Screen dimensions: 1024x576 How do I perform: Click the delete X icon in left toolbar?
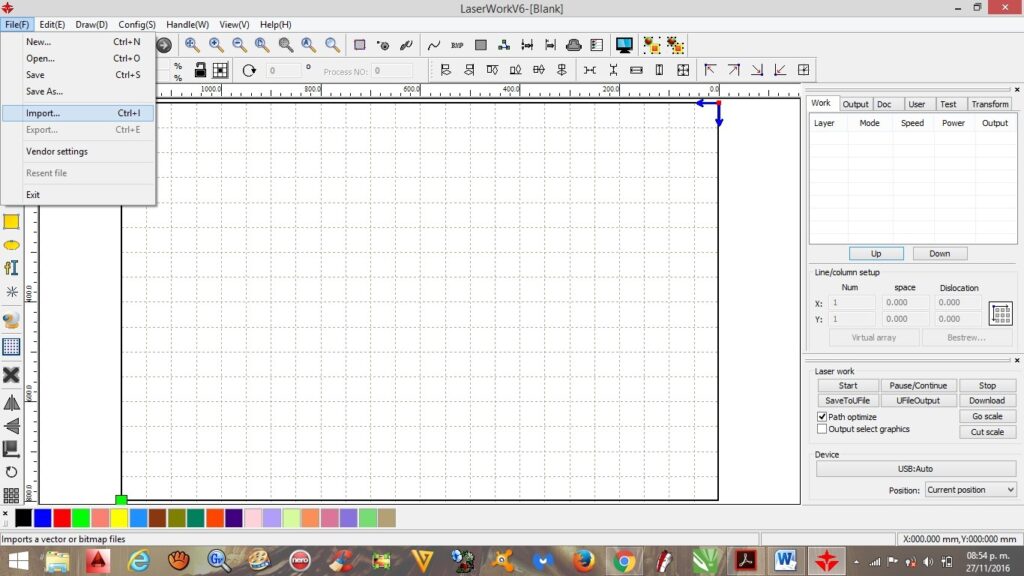pos(11,375)
